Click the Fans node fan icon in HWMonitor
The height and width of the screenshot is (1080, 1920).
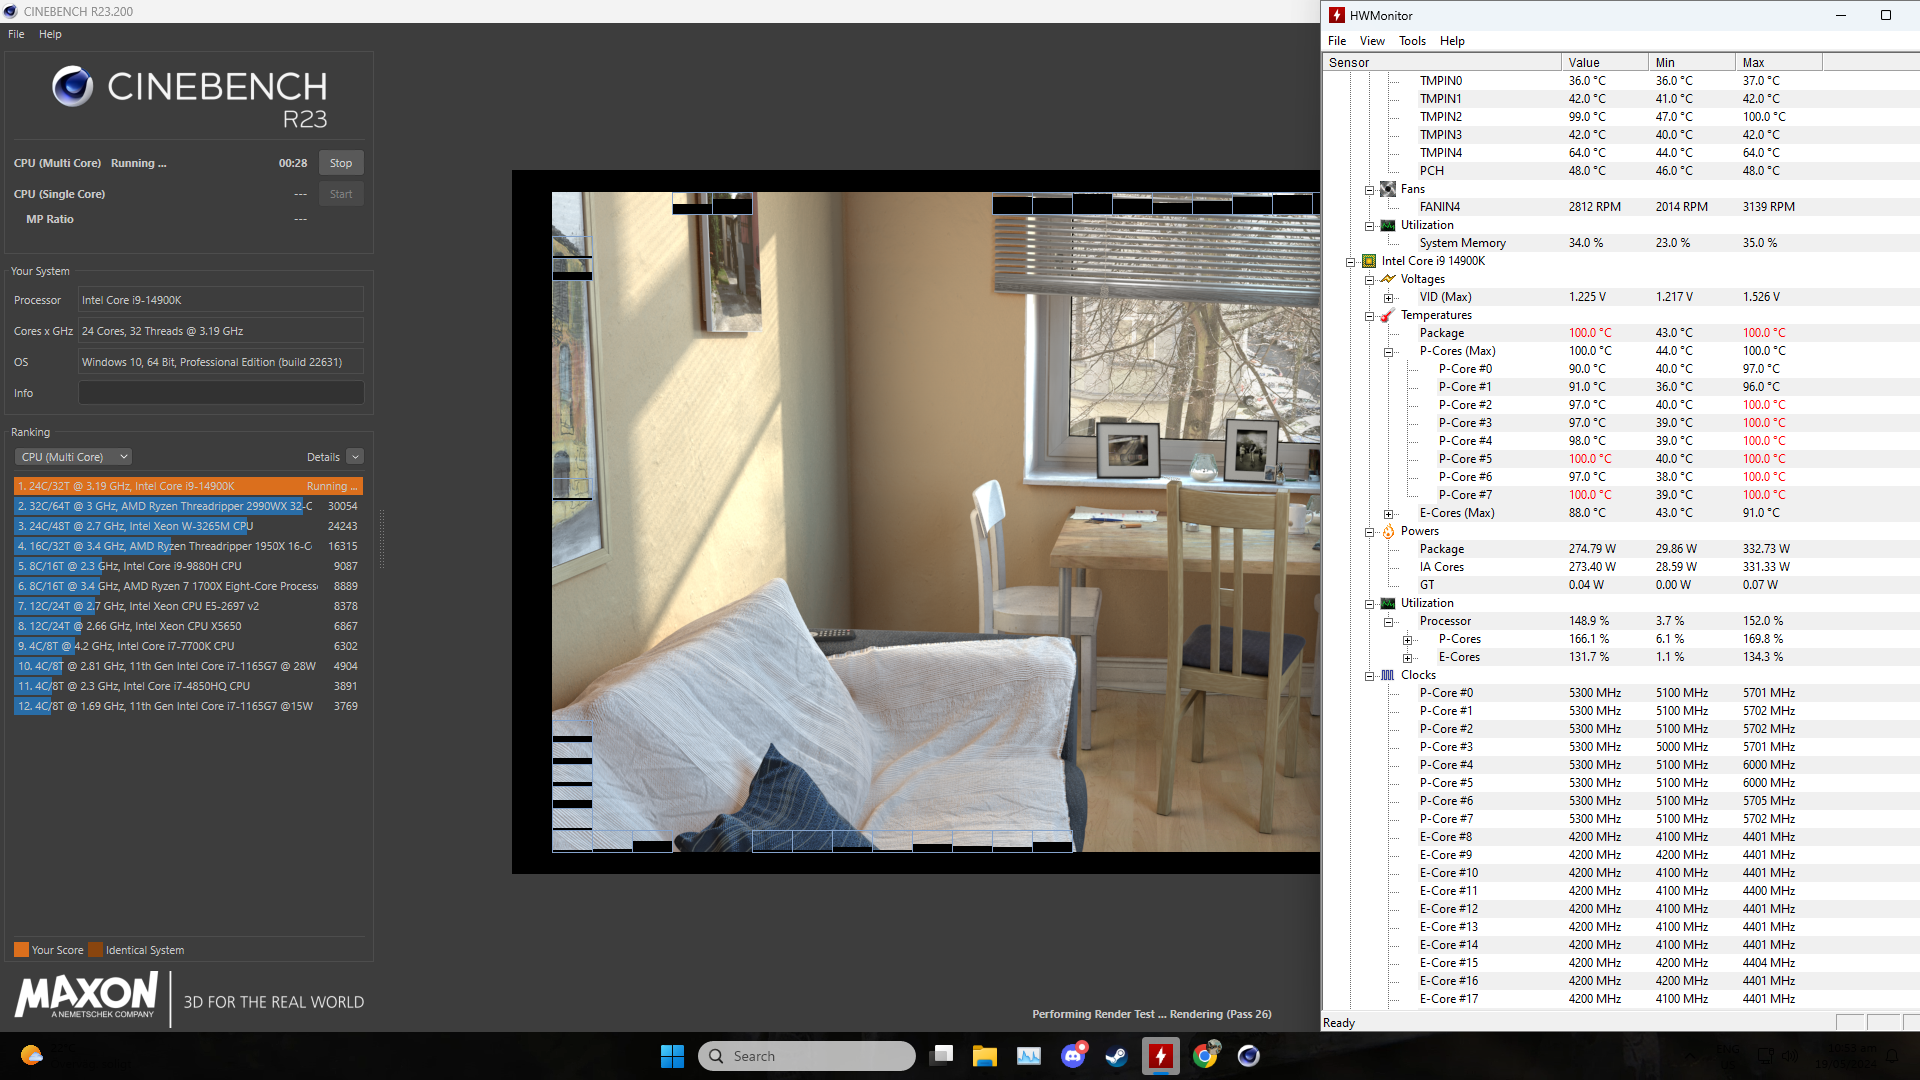(x=1388, y=189)
